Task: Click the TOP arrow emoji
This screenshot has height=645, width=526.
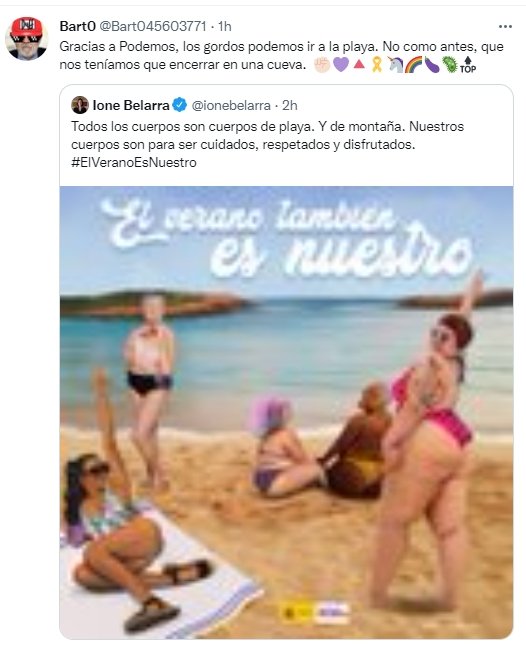Action: click(x=468, y=65)
